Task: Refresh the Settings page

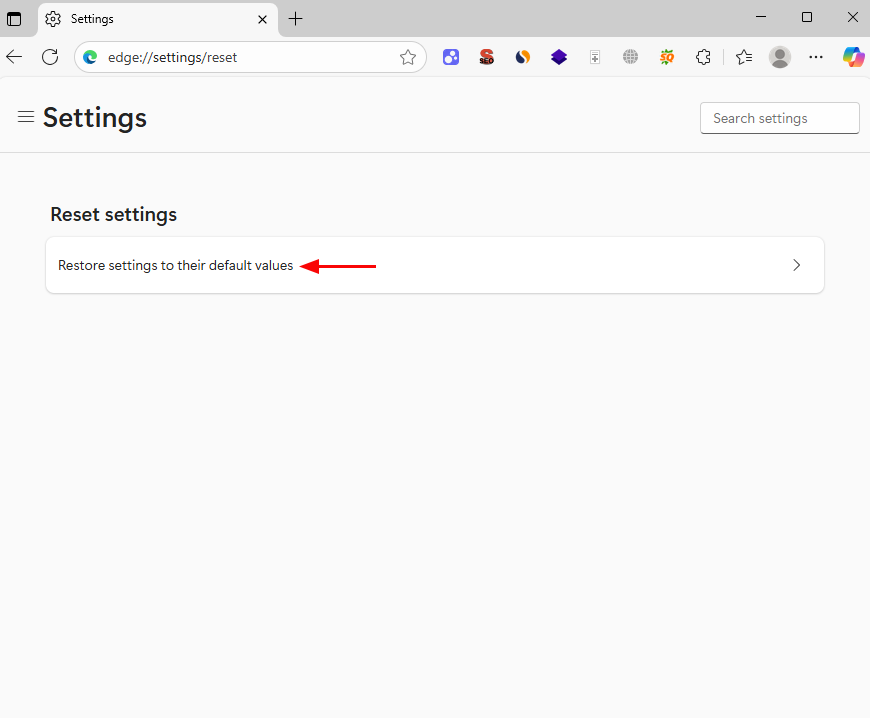Action: click(x=50, y=57)
